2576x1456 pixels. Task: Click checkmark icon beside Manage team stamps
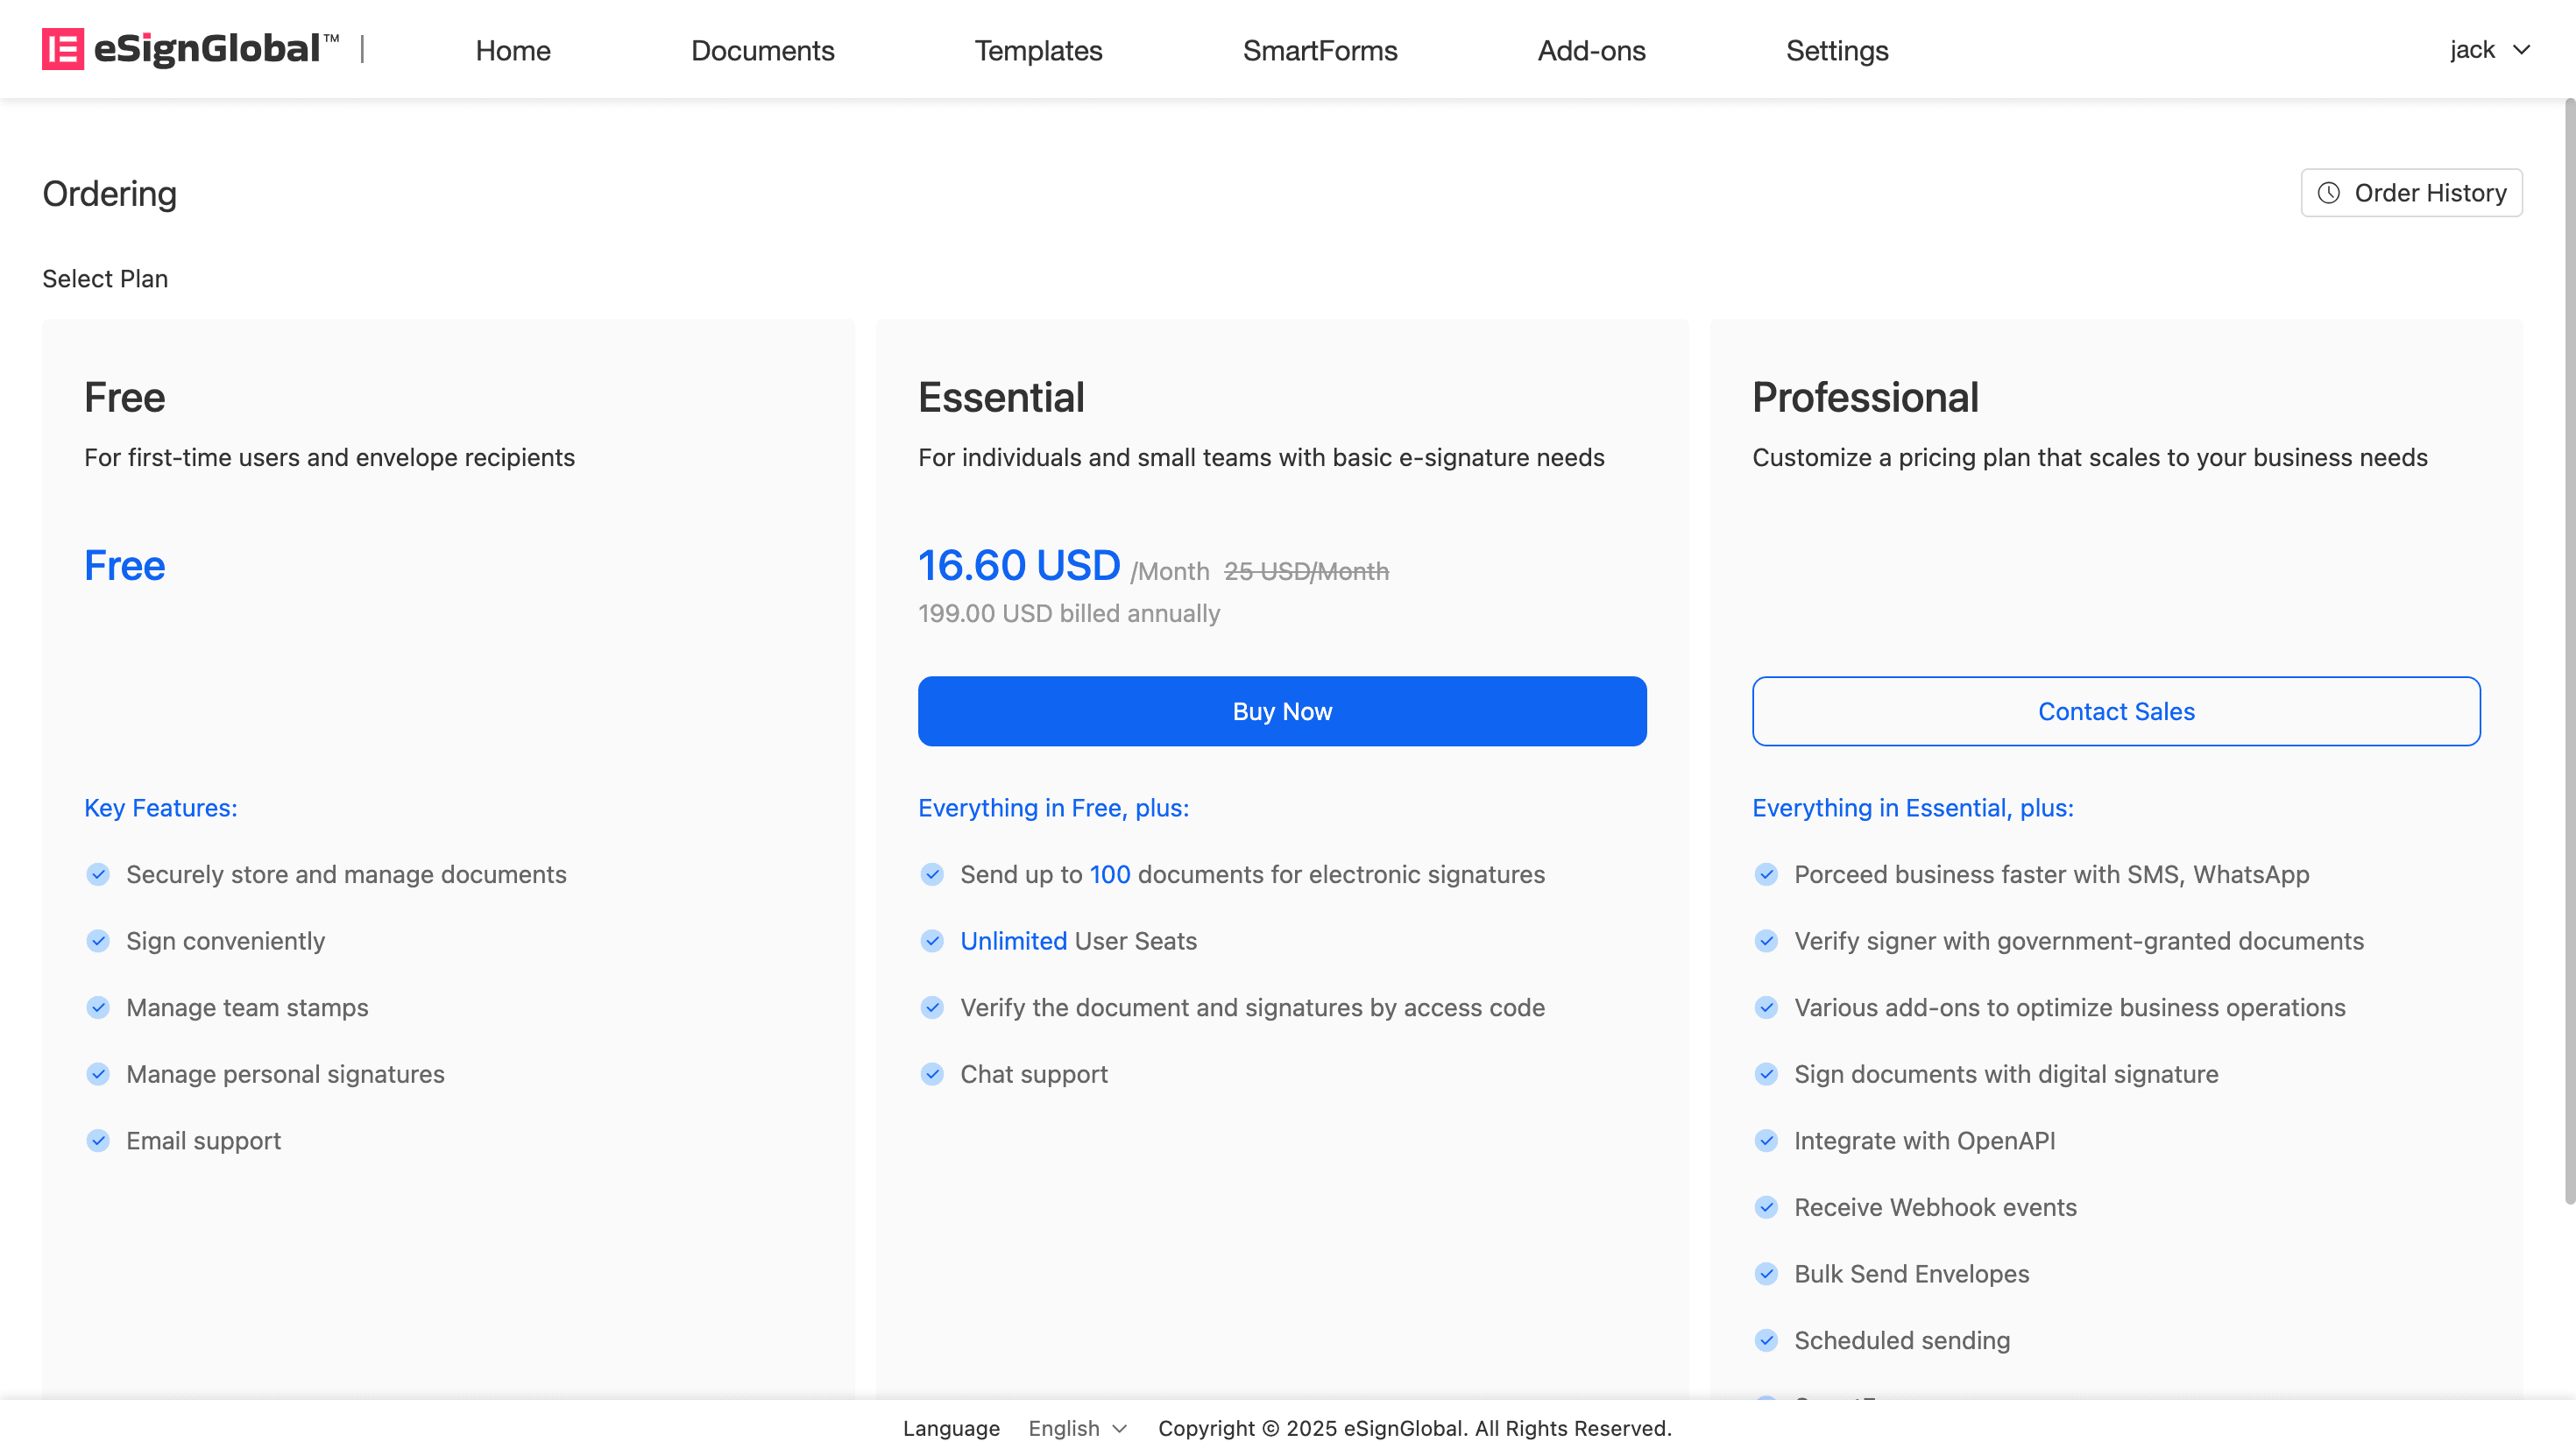(x=98, y=1008)
